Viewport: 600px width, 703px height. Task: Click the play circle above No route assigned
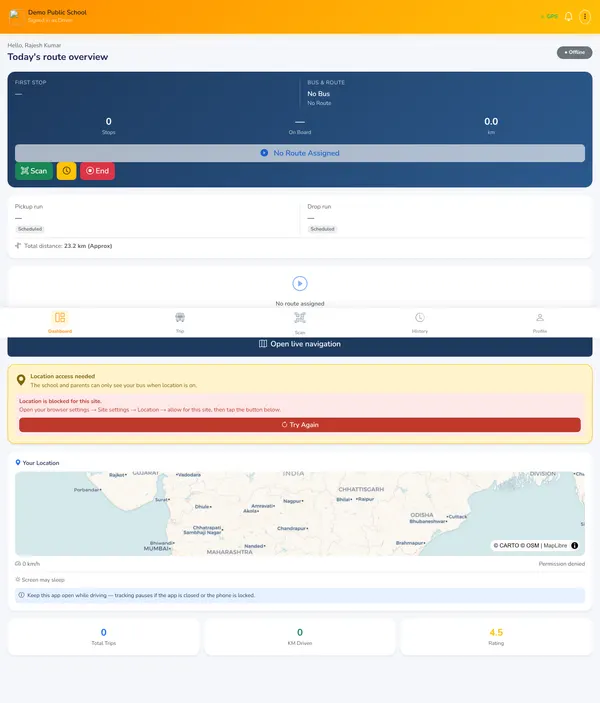coord(300,283)
